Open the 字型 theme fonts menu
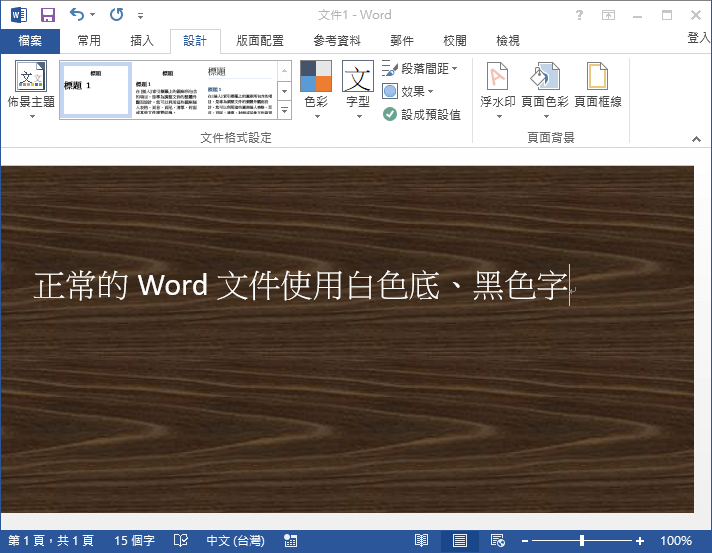Image resolution: width=712 pixels, height=553 pixels. click(x=358, y=90)
